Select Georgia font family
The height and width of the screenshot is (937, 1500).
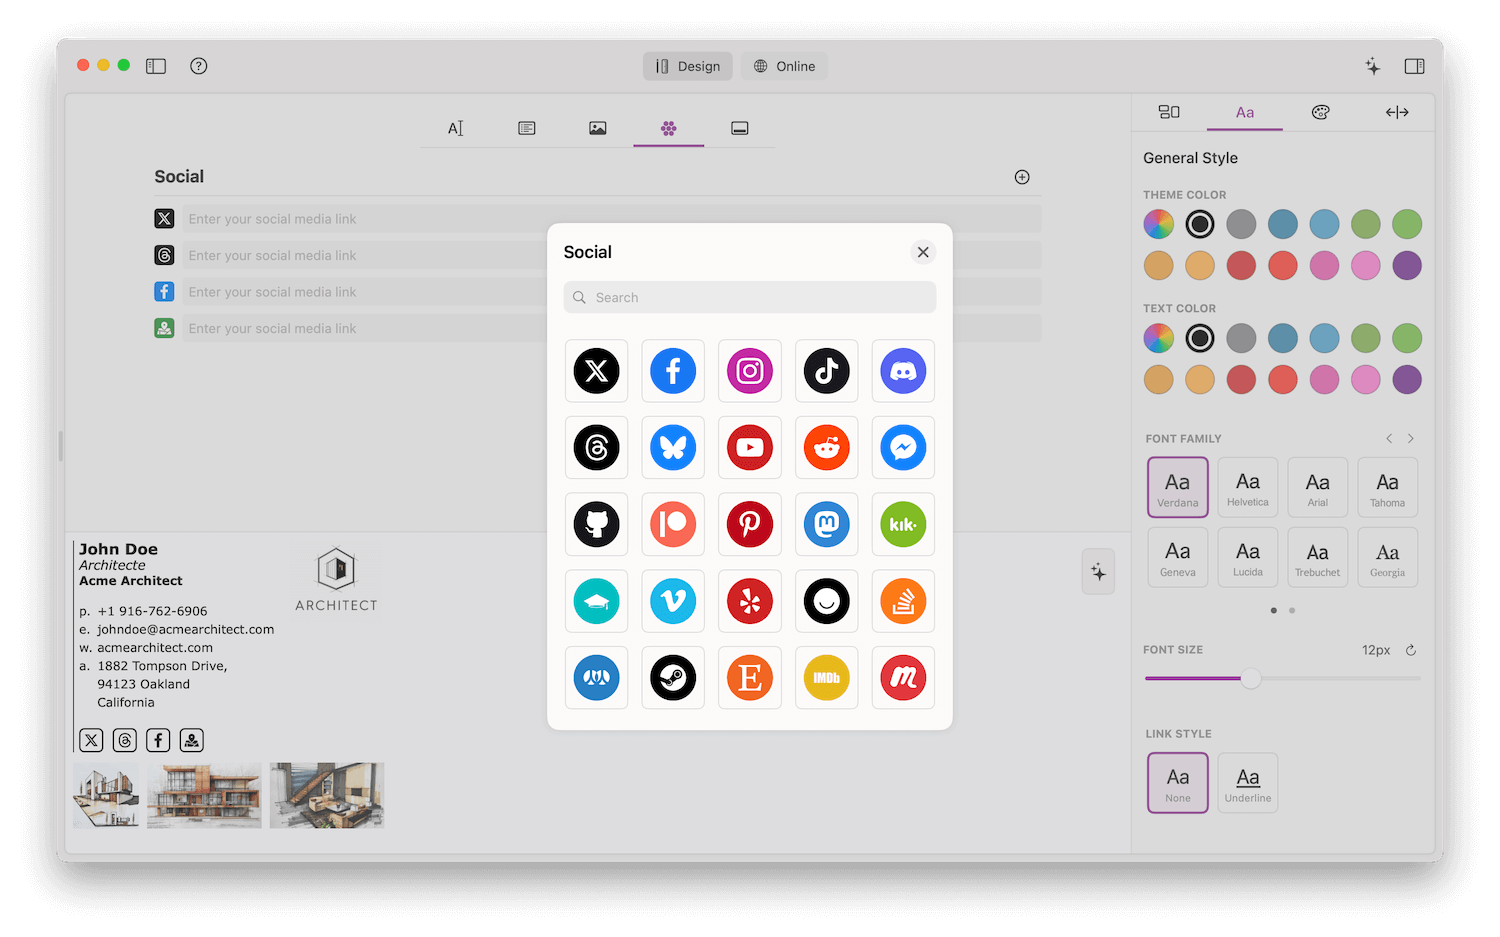pyautogui.click(x=1388, y=557)
